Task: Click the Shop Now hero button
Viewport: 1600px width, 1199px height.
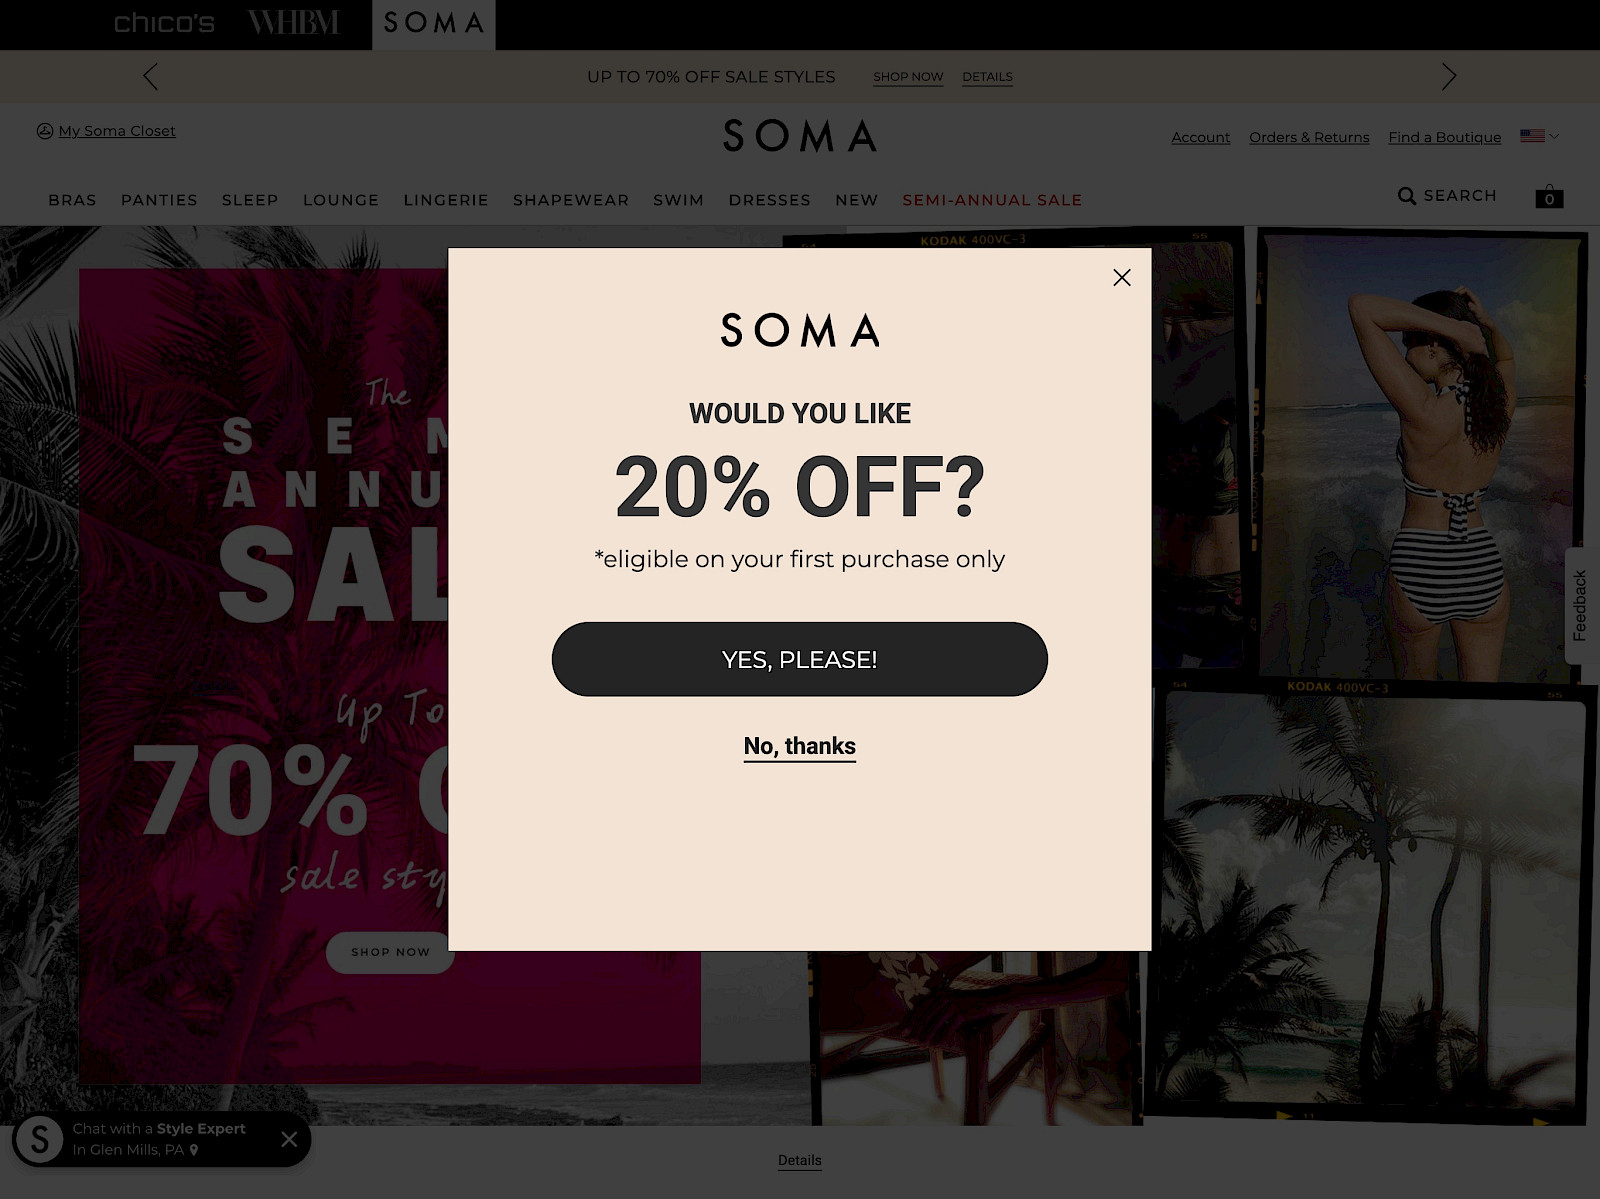Action: [x=390, y=952]
